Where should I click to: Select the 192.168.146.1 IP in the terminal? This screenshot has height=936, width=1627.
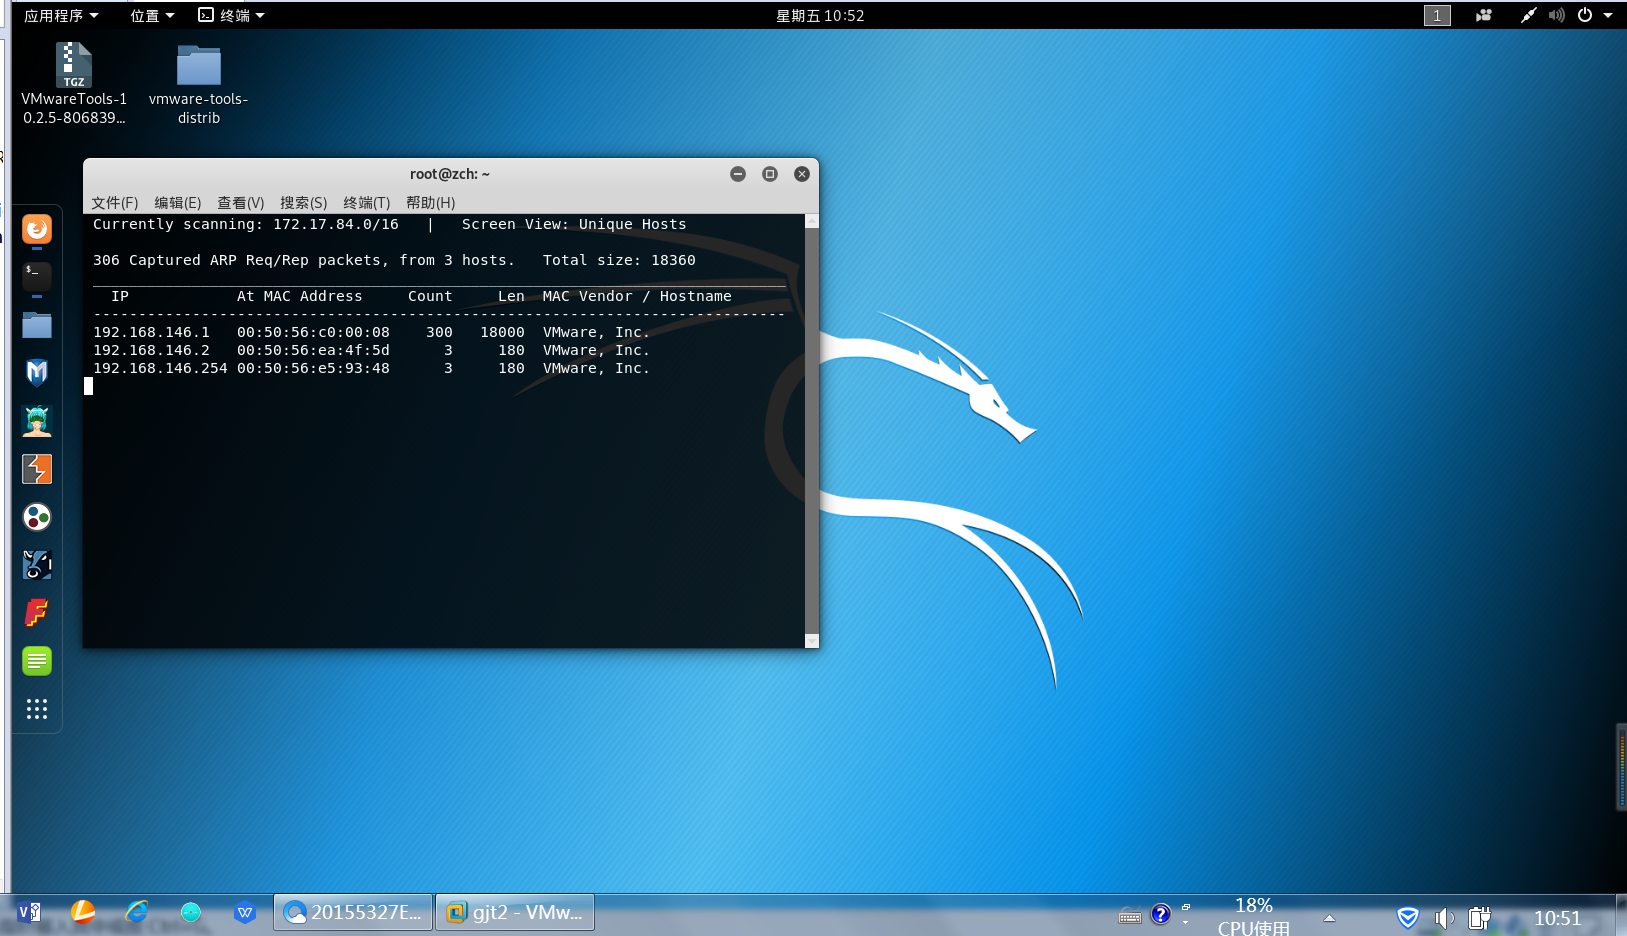(152, 332)
